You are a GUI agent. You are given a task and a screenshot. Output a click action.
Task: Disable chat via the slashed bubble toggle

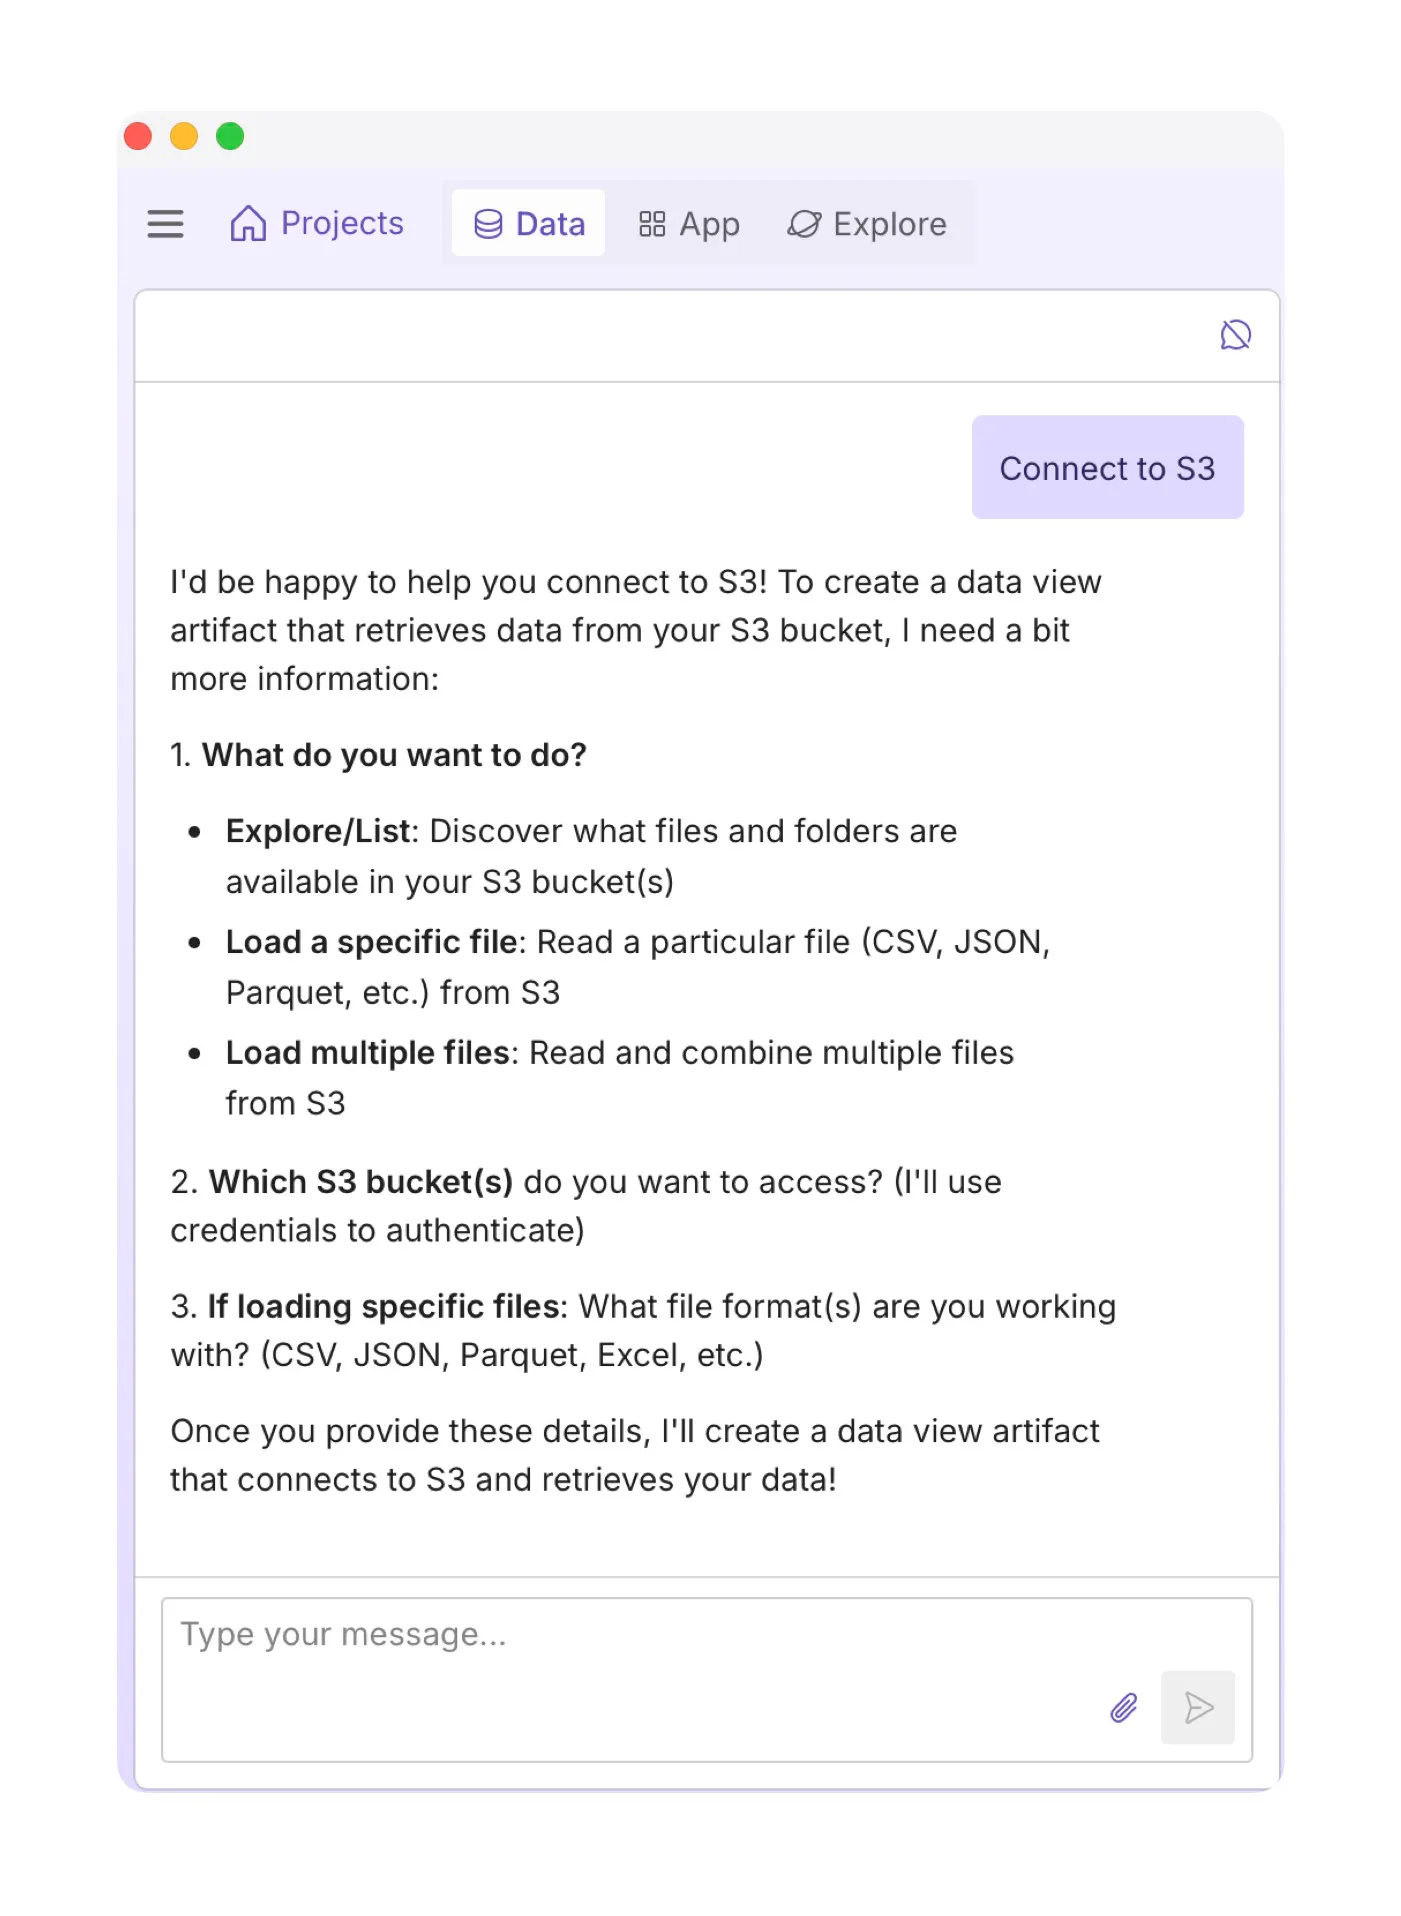[1236, 335]
